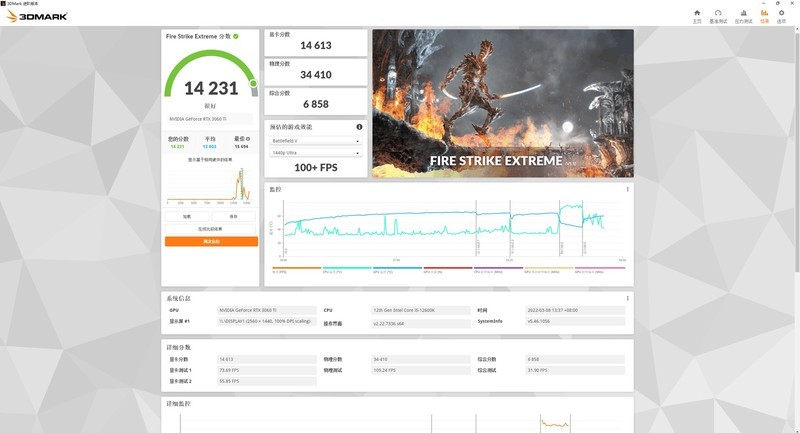Viewport: 800px width, 433px height.
Task: Open the three-dot menu of System Information panel
Action: click(627, 297)
